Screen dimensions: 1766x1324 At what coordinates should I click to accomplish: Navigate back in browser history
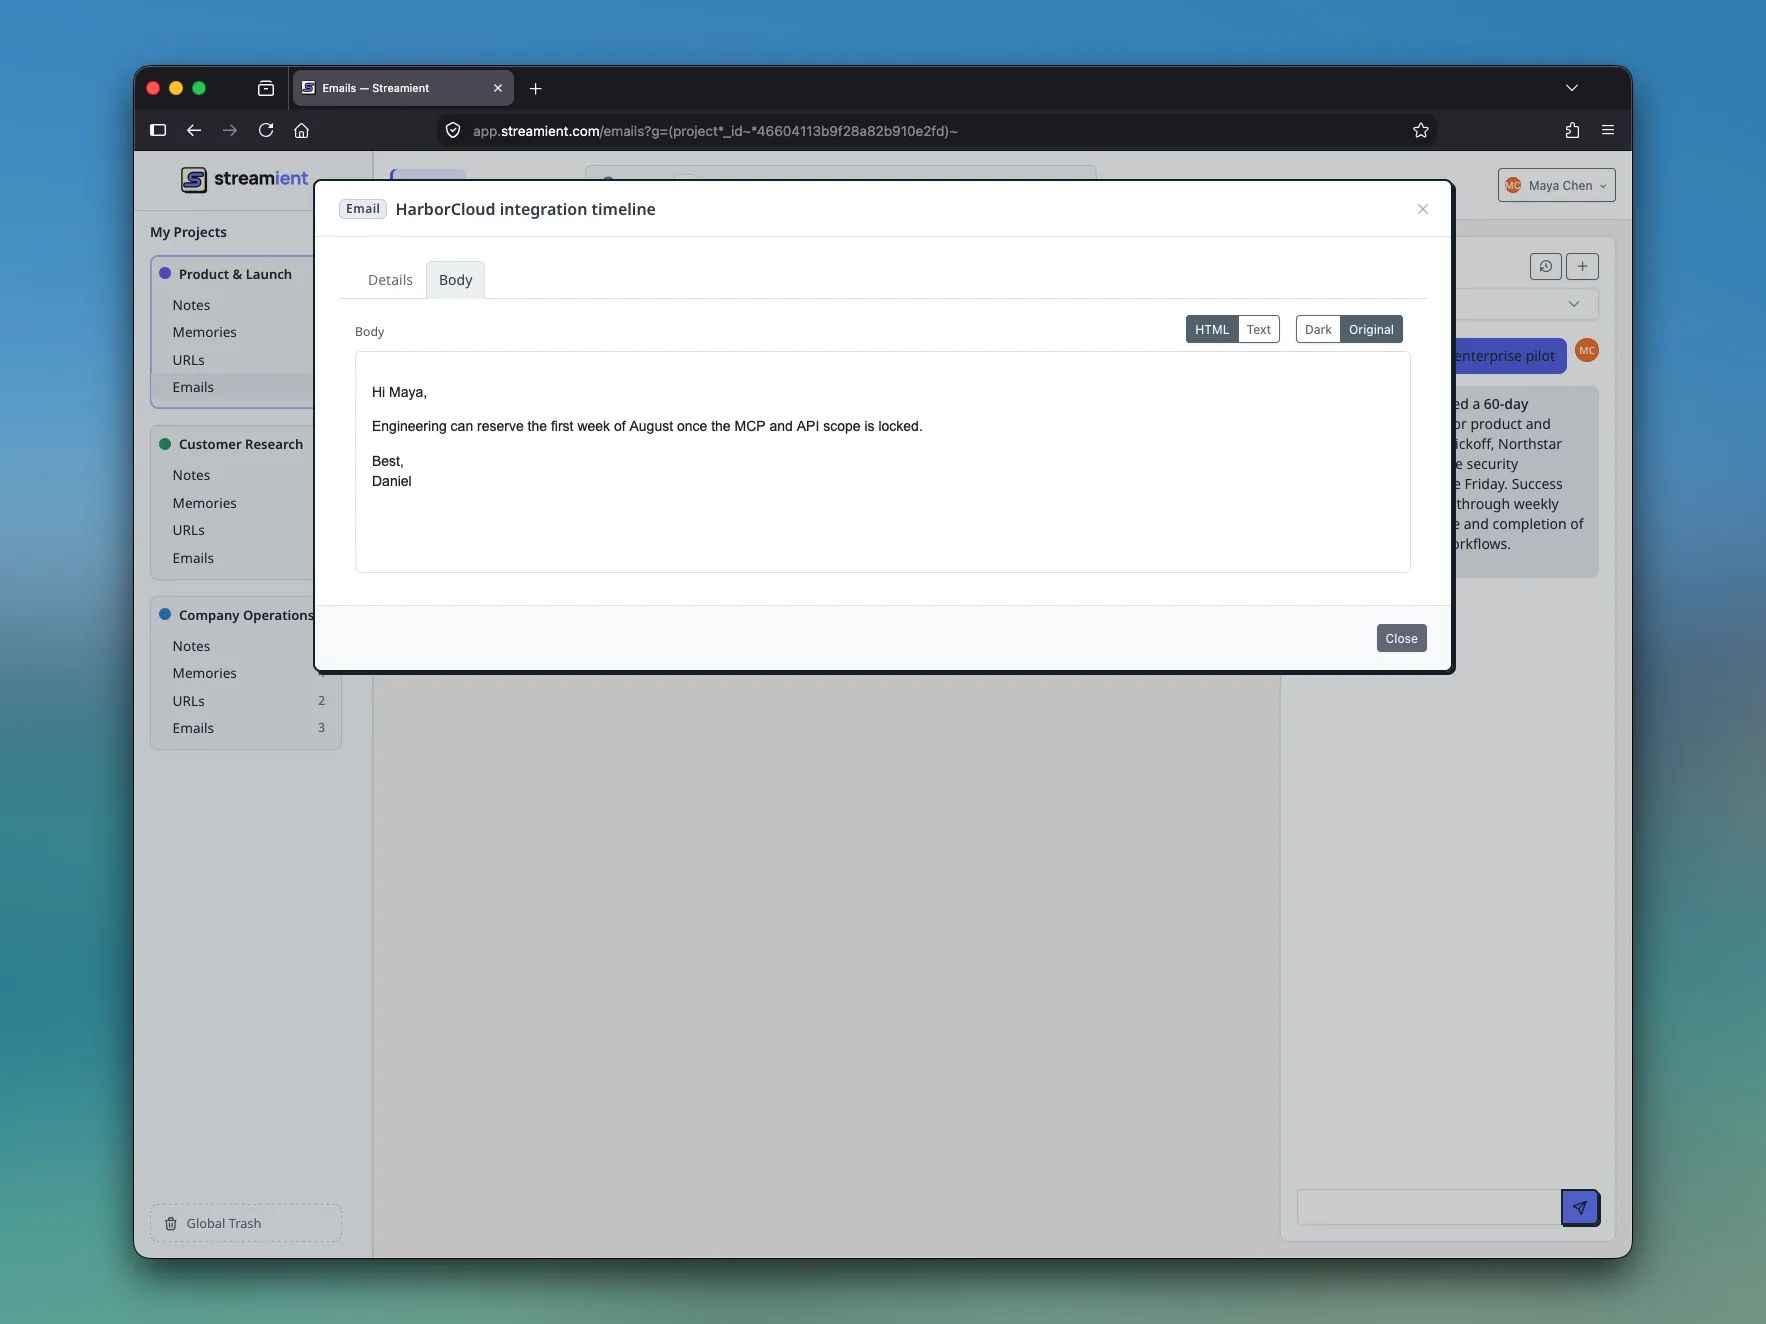coord(194,130)
